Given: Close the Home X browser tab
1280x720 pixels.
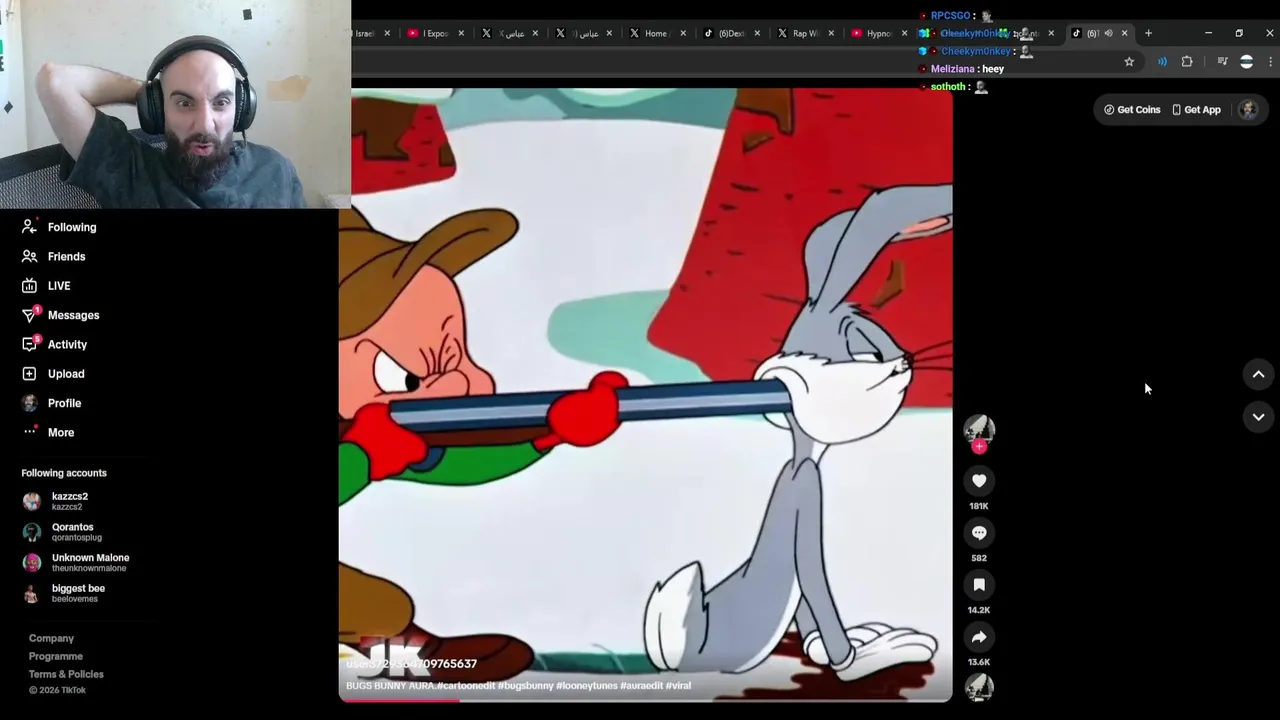Looking at the screenshot, I should click(683, 33).
